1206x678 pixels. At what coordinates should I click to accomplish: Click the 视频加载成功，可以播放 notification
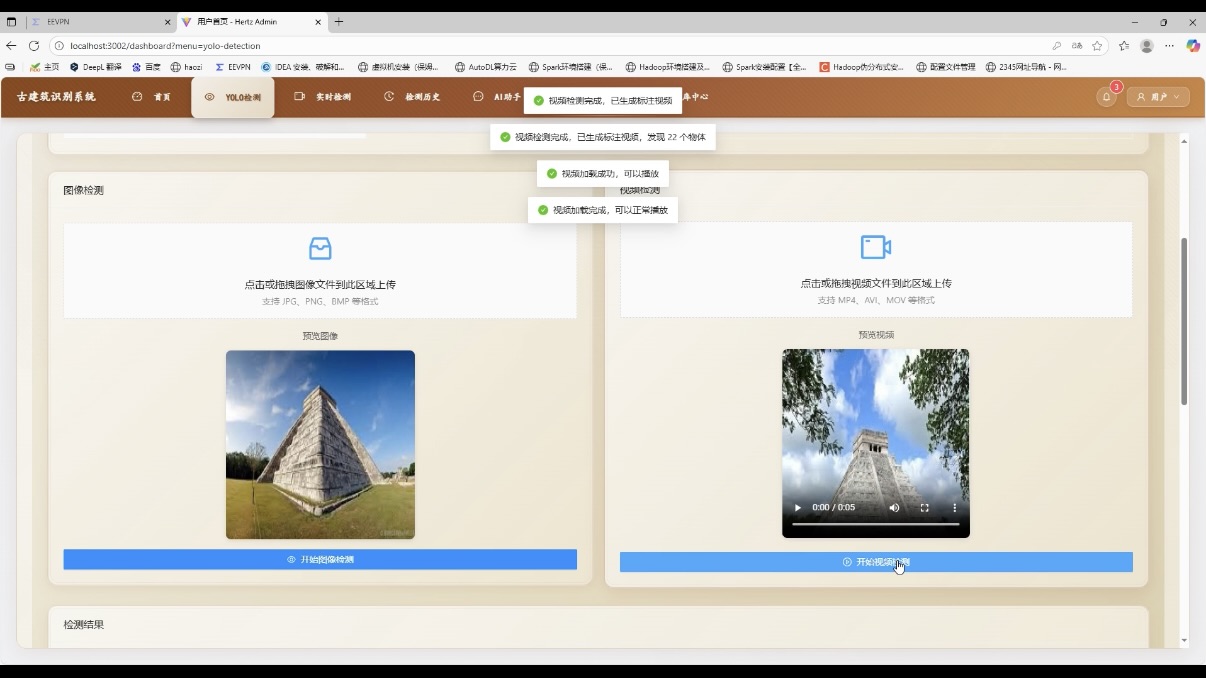603,173
